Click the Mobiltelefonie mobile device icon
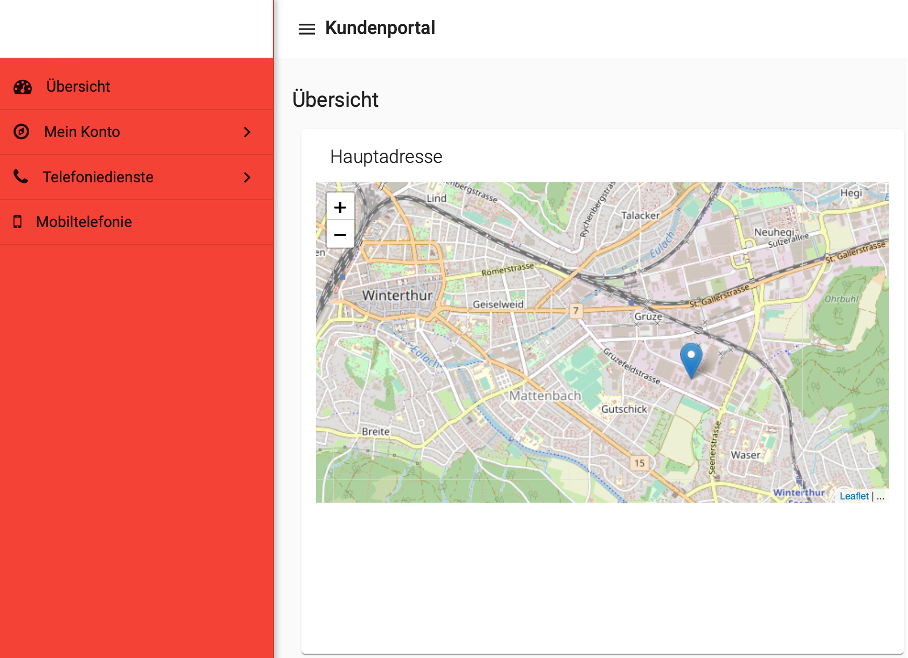 17,221
